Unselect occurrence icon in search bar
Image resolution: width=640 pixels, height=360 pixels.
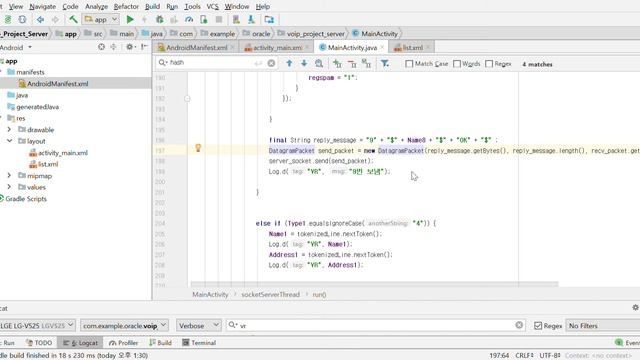point(352,63)
